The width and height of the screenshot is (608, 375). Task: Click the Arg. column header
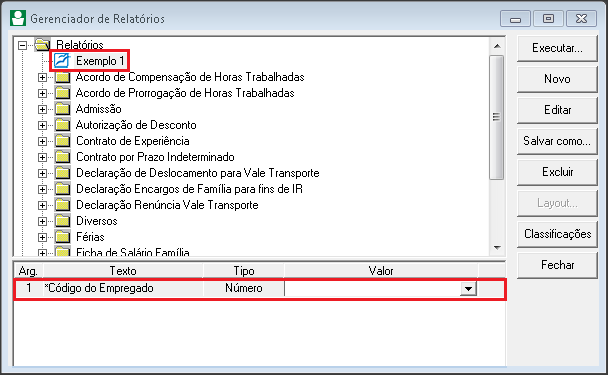[x=28, y=271]
